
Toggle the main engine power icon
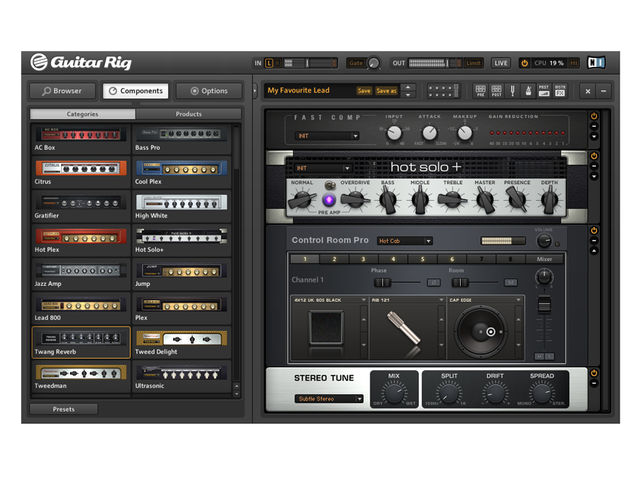[x=524, y=63]
